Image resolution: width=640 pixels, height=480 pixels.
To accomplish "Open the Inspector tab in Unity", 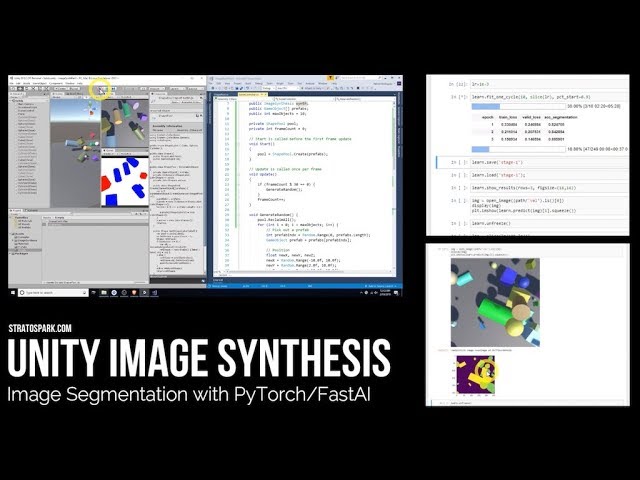I will [158, 94].
